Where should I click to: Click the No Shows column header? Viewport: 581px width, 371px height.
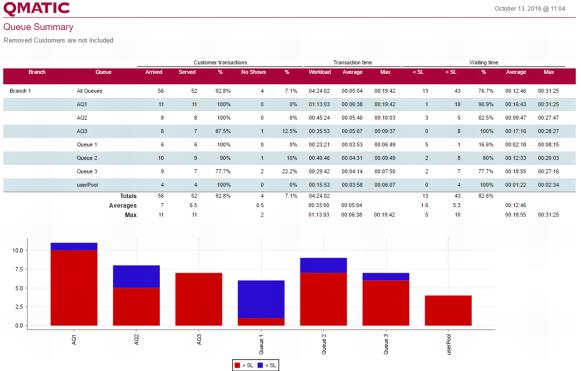click(253, 72)
